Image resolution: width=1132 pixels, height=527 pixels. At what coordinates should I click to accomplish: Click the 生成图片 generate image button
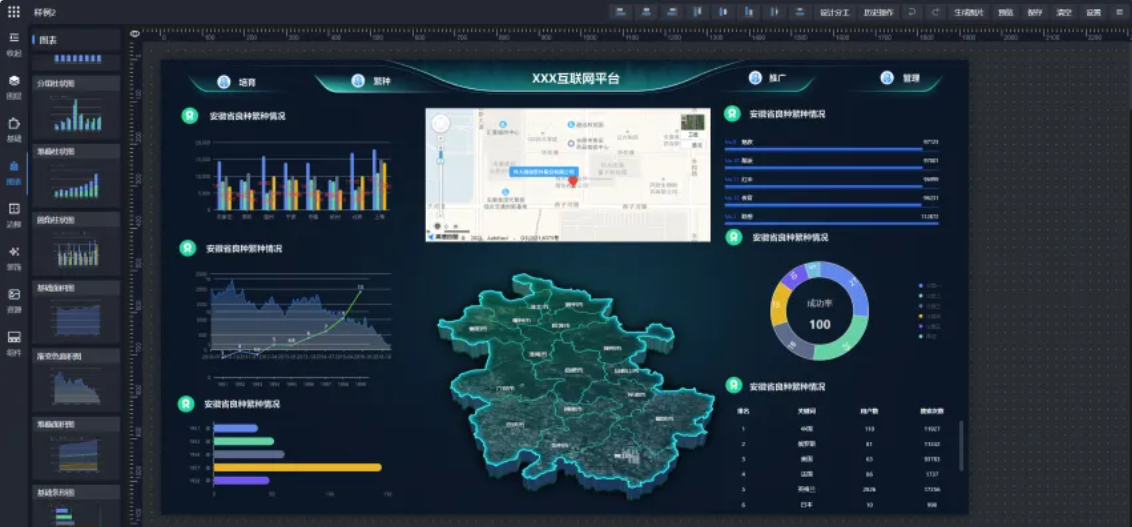tap(969, 12)
